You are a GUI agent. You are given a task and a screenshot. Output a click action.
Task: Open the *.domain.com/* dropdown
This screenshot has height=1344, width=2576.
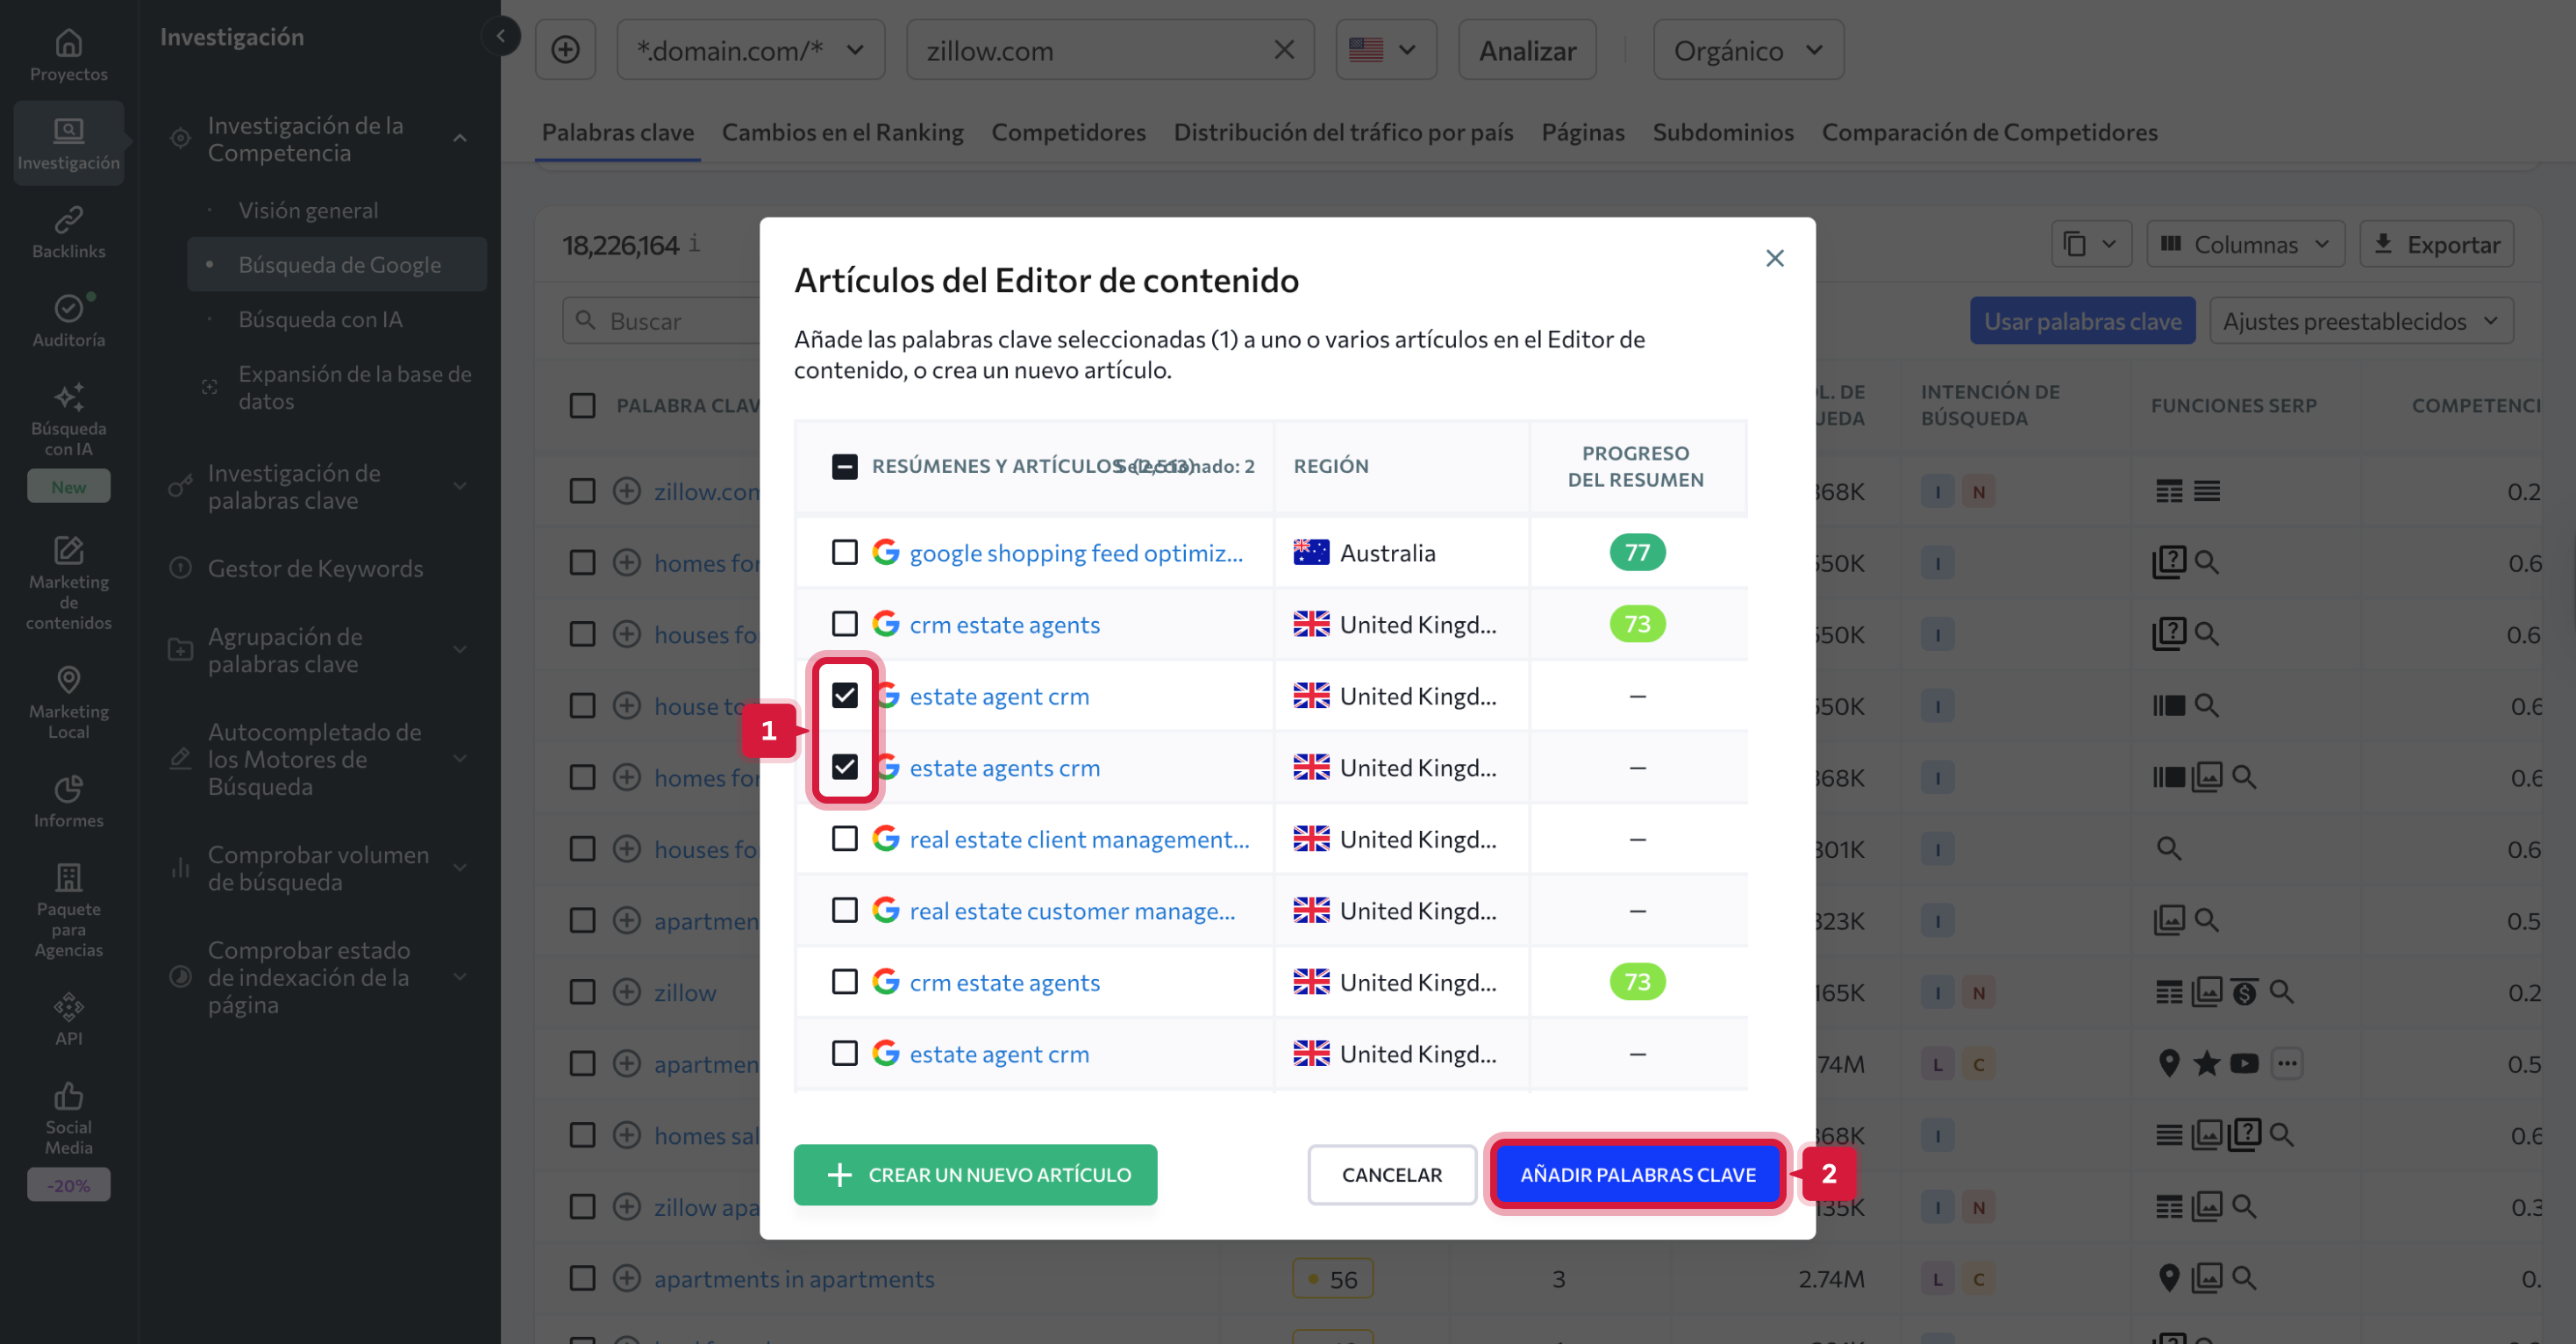pyautogui.click(x=750, y=49)
